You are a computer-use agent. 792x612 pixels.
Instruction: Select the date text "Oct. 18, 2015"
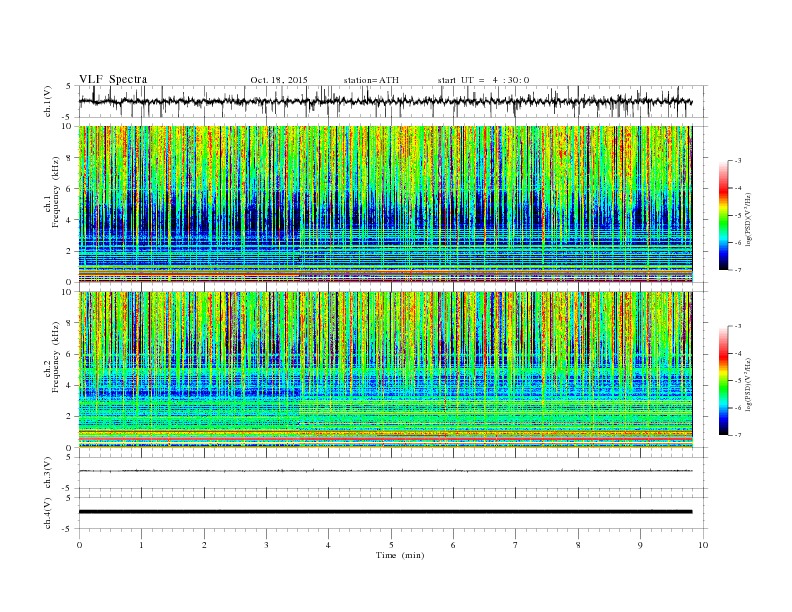tap(279, 80)
